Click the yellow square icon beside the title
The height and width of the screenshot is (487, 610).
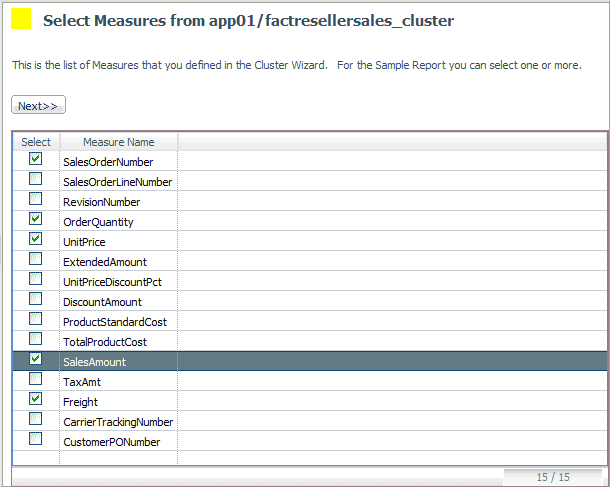(x=22, y=19)
